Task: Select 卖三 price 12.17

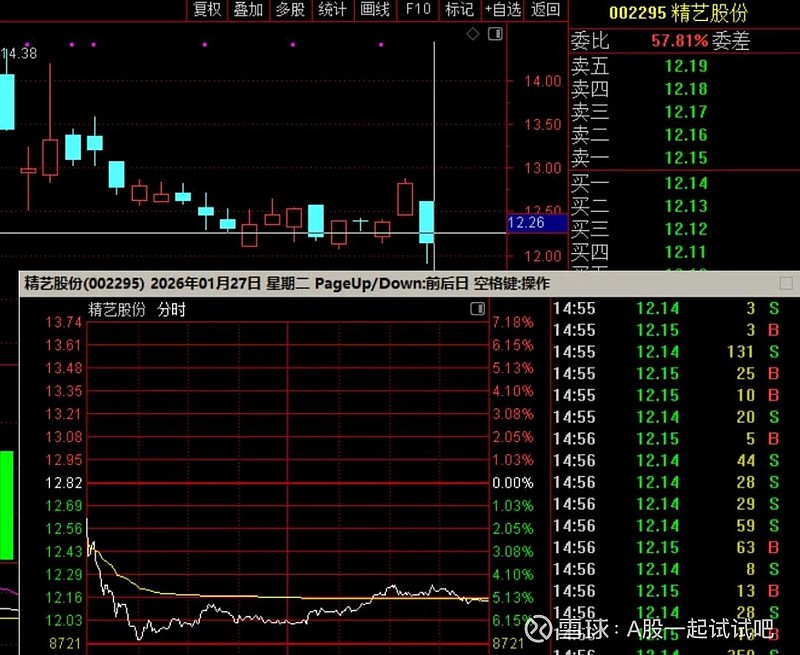Action: click(x=686, y=112)
